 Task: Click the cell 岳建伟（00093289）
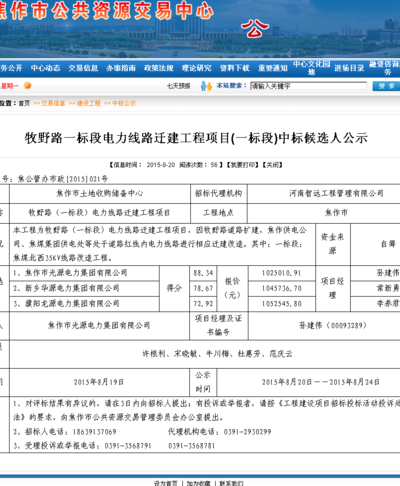click(333, 325)
